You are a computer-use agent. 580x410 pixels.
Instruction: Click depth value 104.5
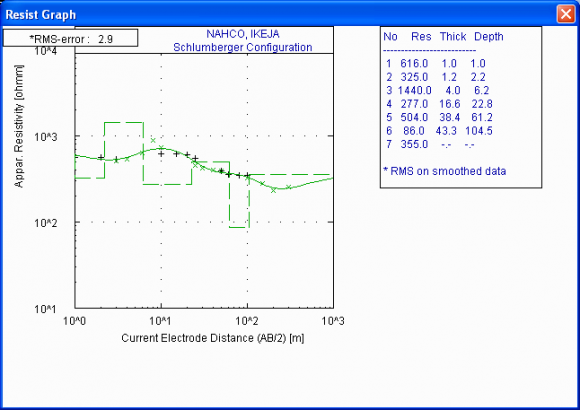(479, 131)
